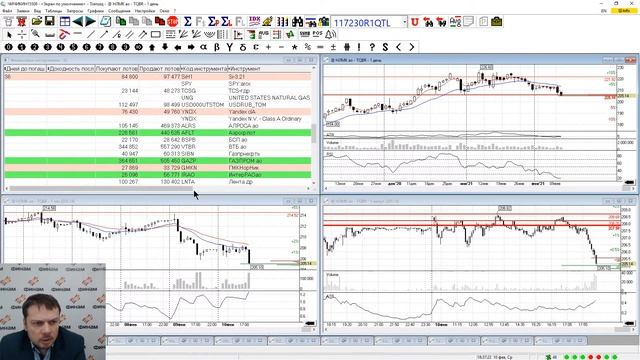
Task: Click the SWB toolbar icon
Action: click(x=304, y=35)
